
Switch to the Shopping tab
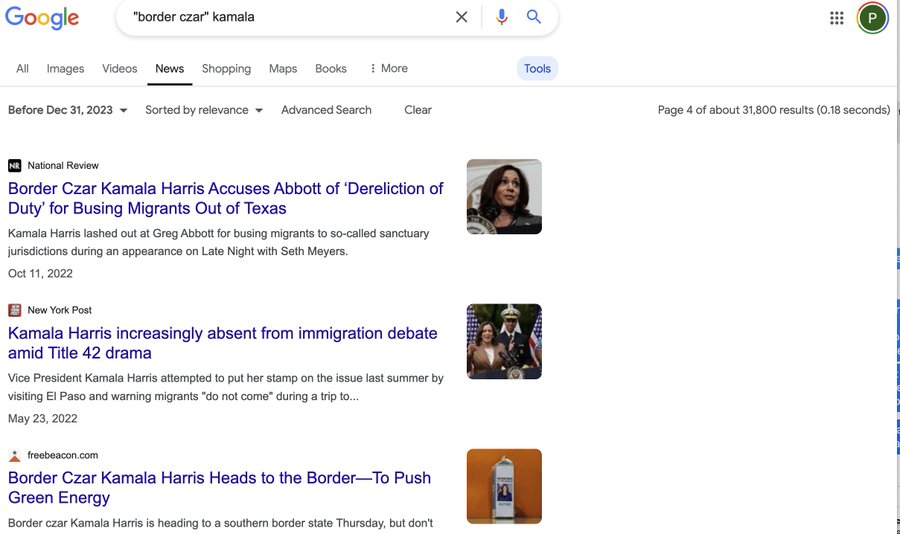point(226,68)
